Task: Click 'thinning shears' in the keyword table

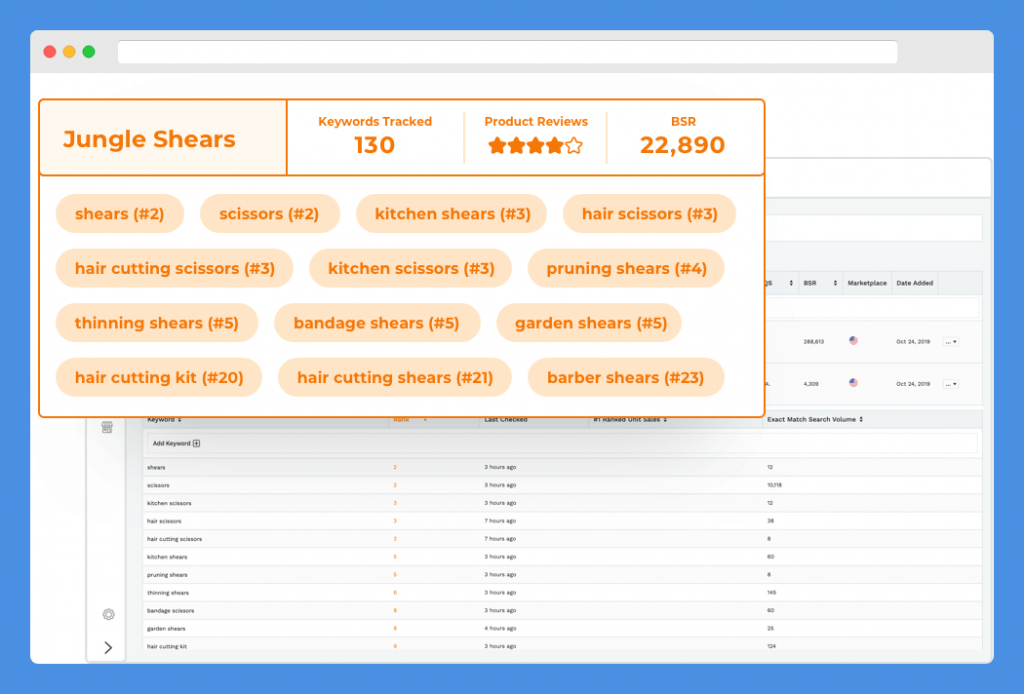Action: pos(168,593)
